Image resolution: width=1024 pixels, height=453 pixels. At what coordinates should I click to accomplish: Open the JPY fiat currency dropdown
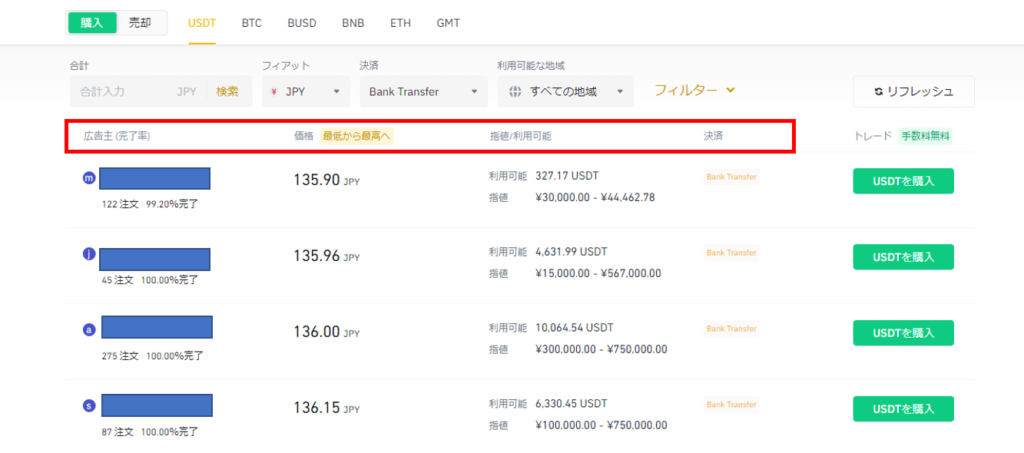pos(306,92)
